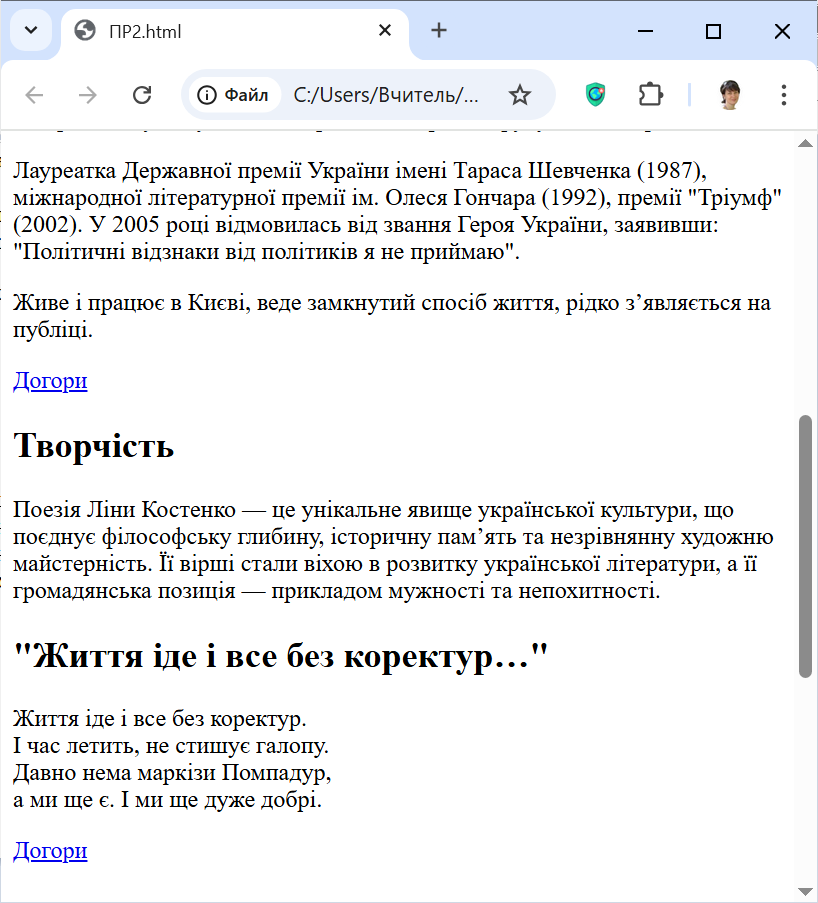Maximize the browser window
Viewport: 818px width, 903px height.
[713, 31]
